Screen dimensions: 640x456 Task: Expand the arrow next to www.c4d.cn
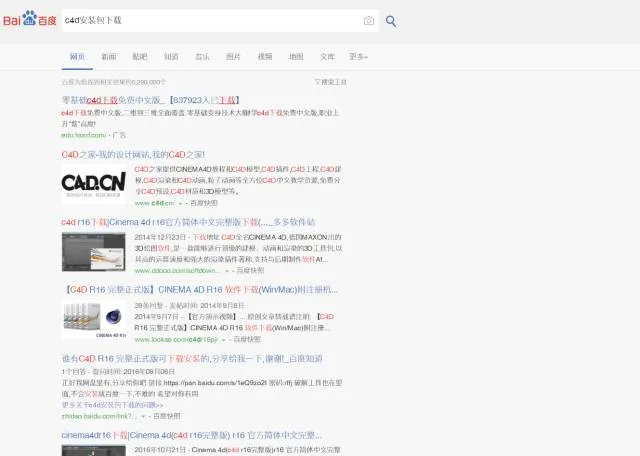[x=180, y=203]
